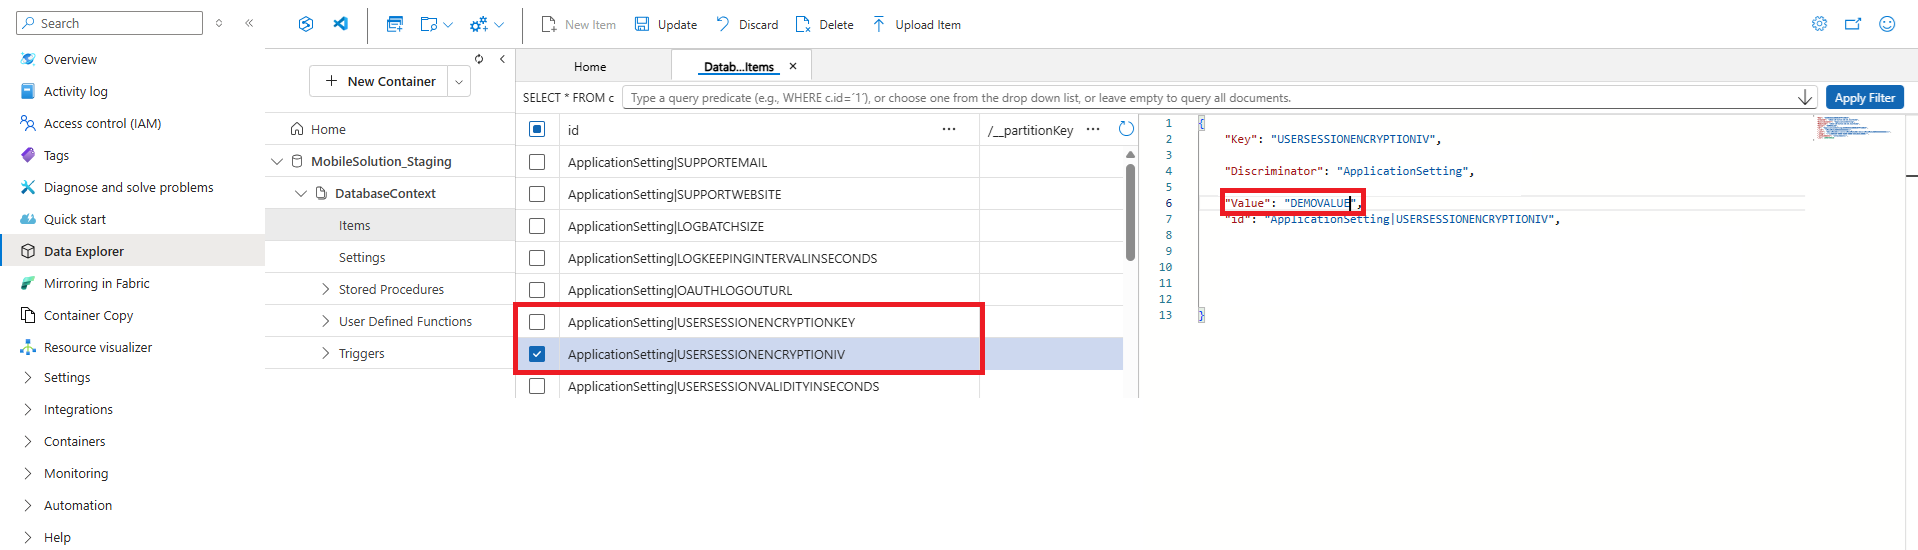
Task: Select the Datab...Items tab
Action: pyautogui.click(x=739, y=66)
